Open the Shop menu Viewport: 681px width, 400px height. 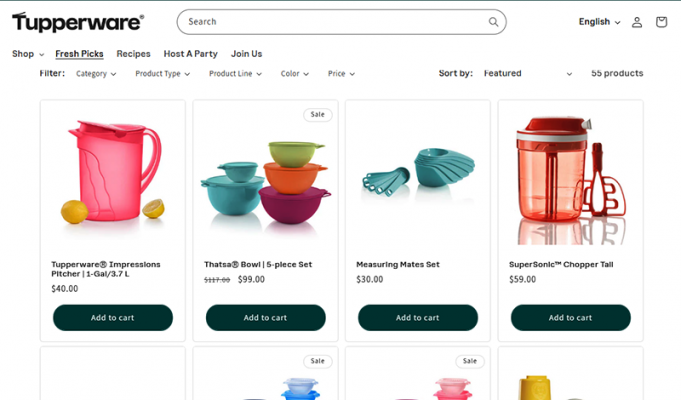(28, 54)
